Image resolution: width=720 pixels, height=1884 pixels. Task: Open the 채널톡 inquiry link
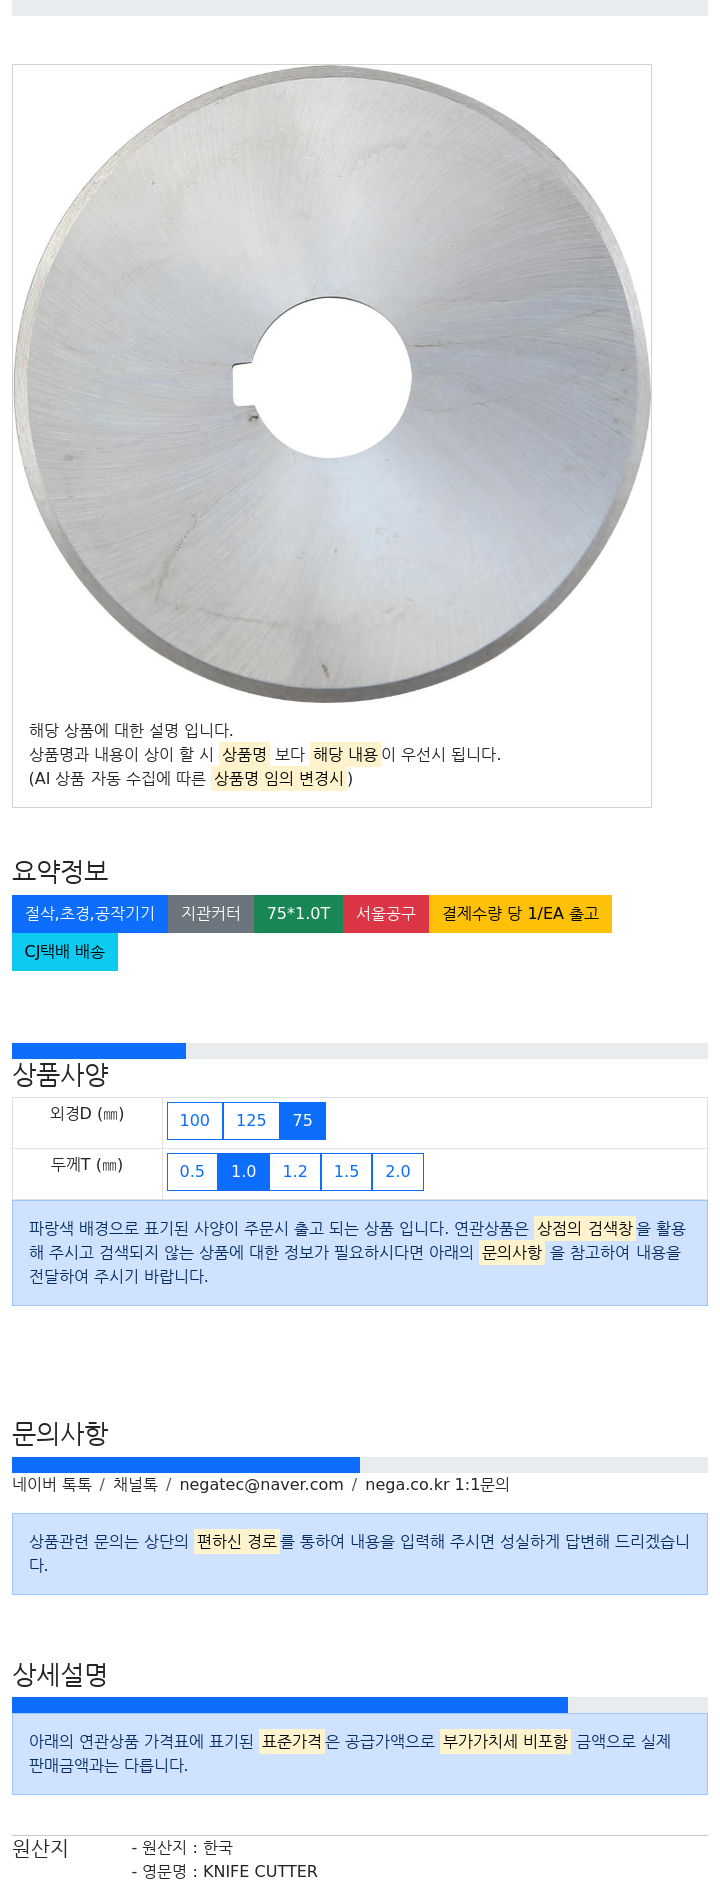135,1485
